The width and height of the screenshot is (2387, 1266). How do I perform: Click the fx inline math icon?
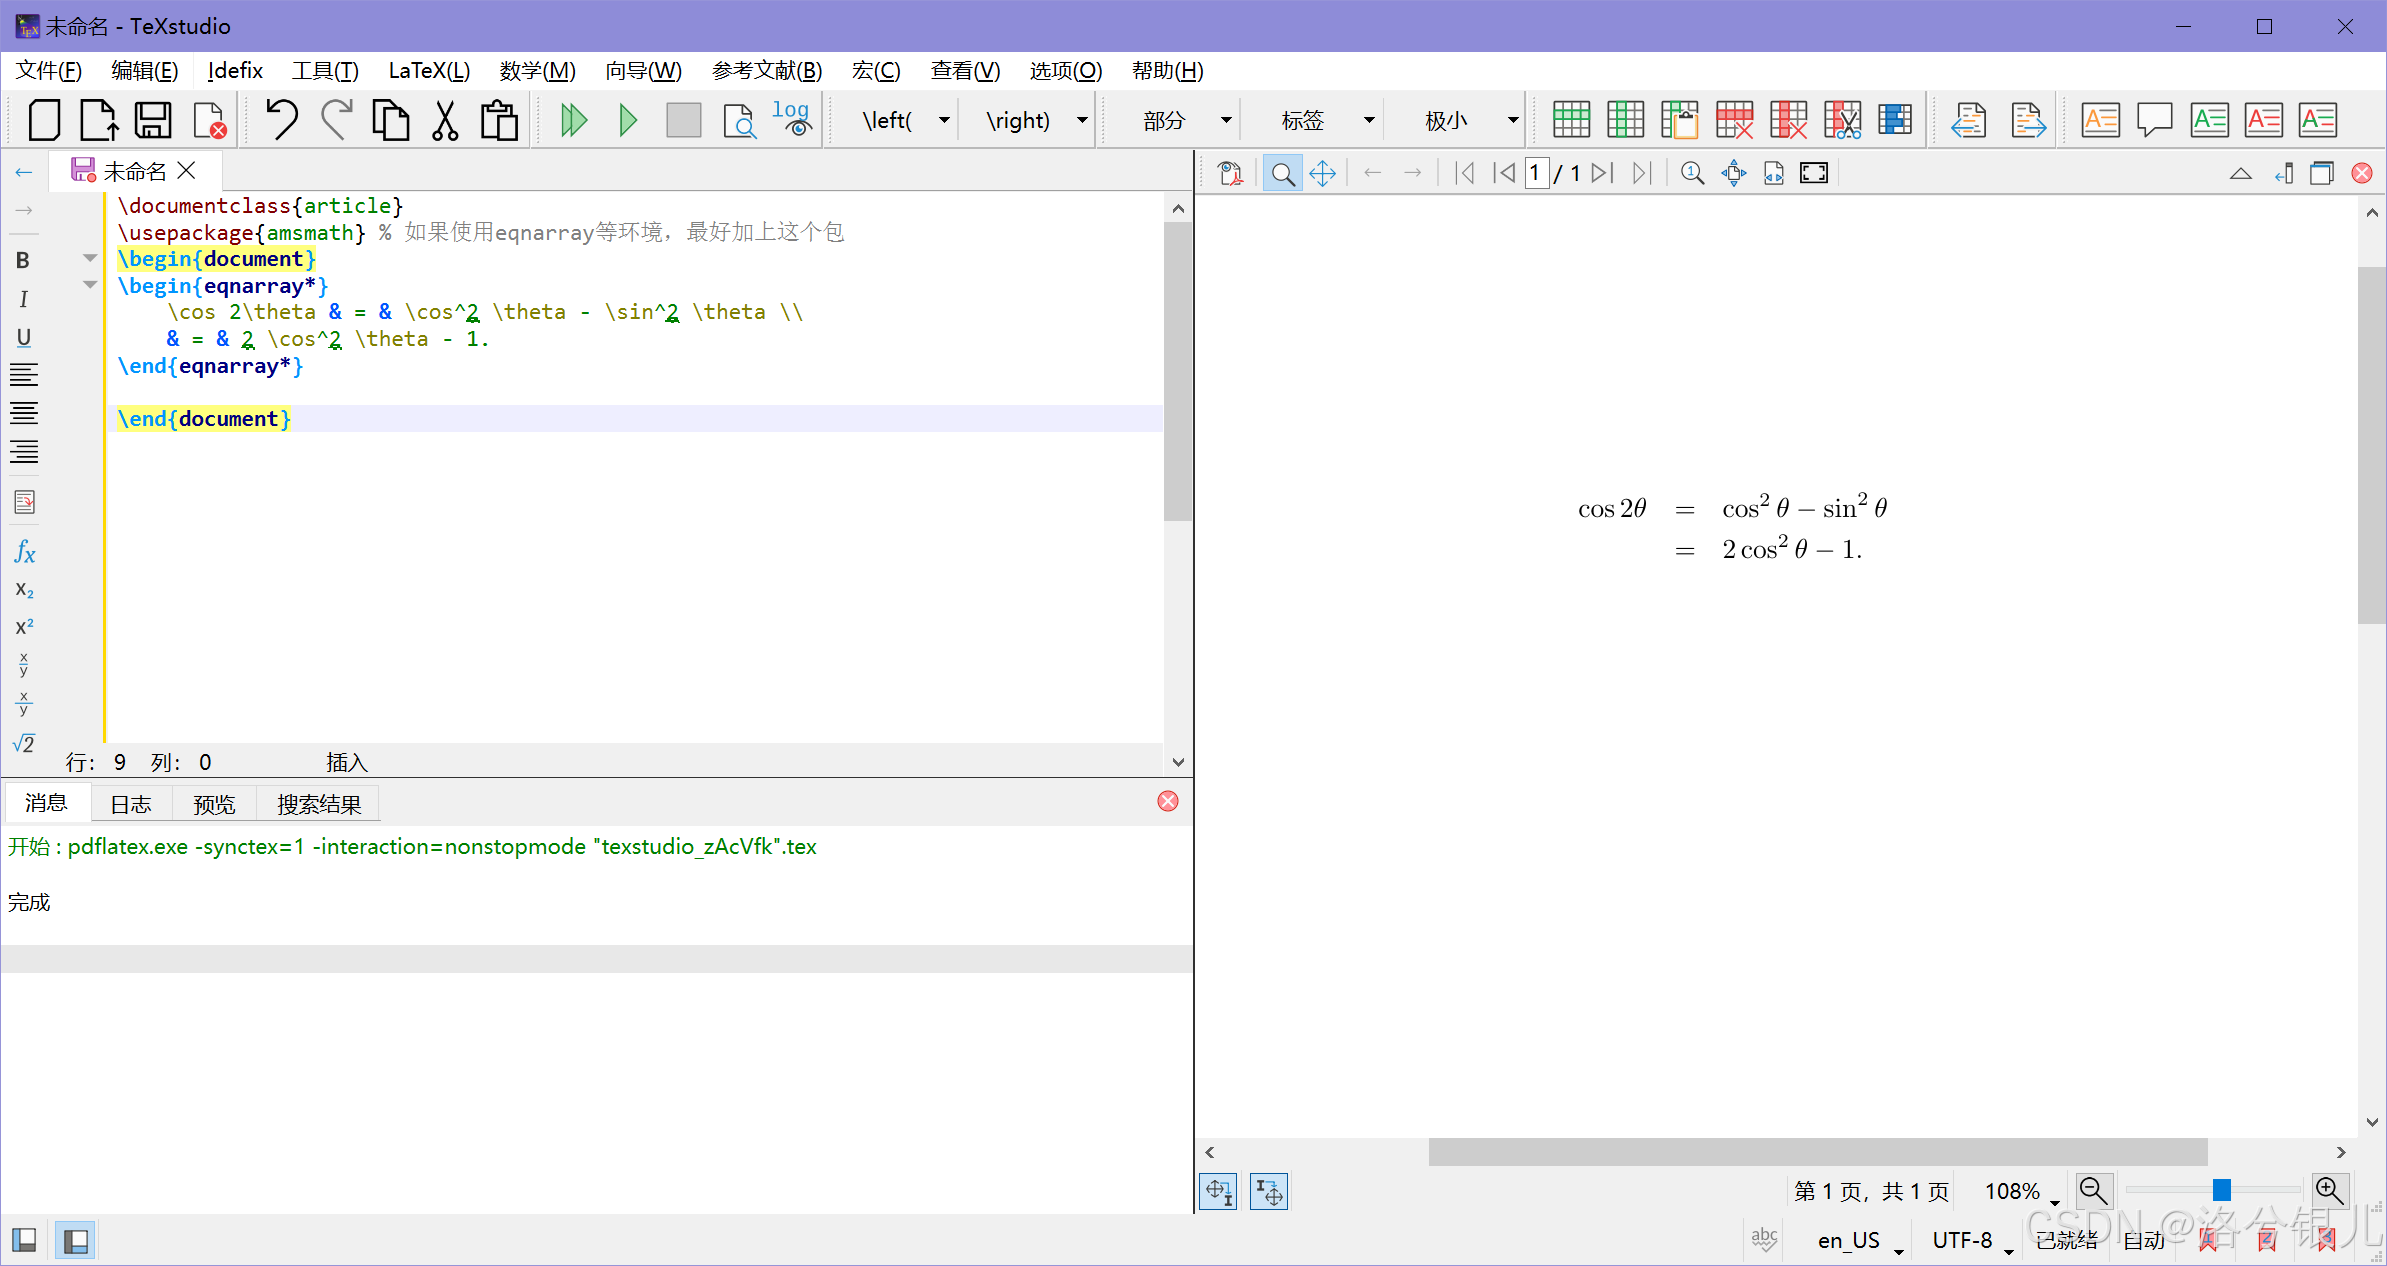tap(24, 551)
